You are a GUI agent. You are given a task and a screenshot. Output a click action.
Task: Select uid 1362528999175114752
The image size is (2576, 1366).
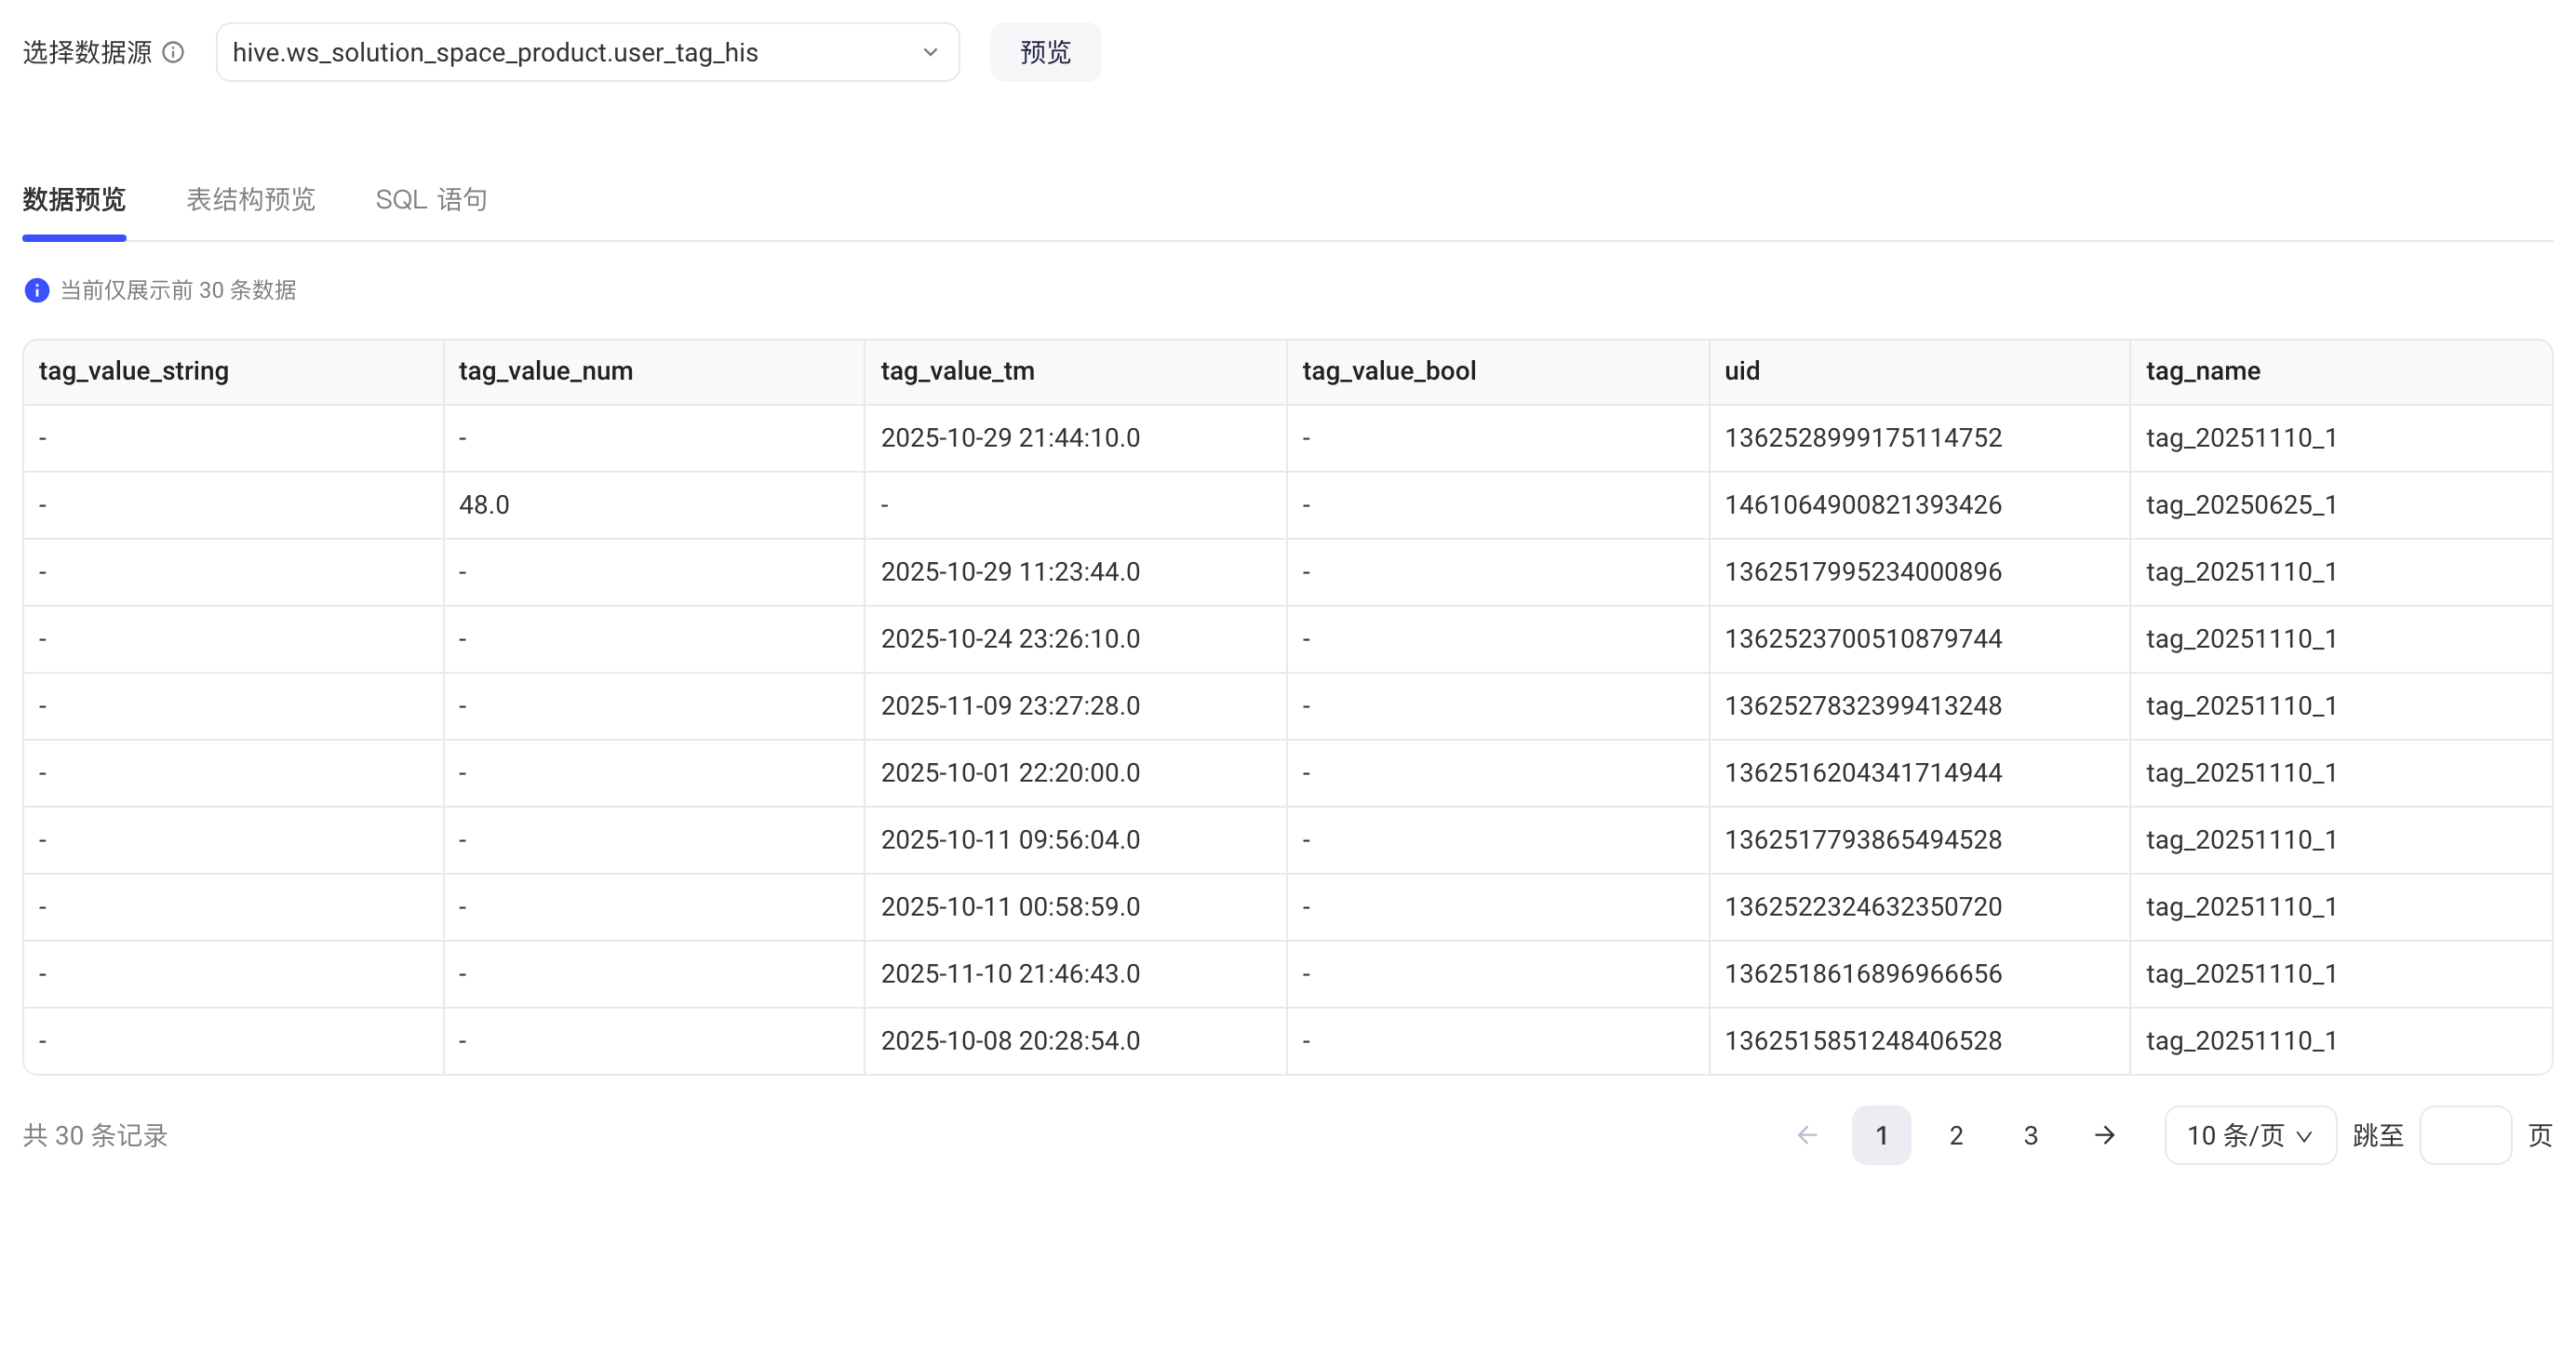(x=1863, y=438)
